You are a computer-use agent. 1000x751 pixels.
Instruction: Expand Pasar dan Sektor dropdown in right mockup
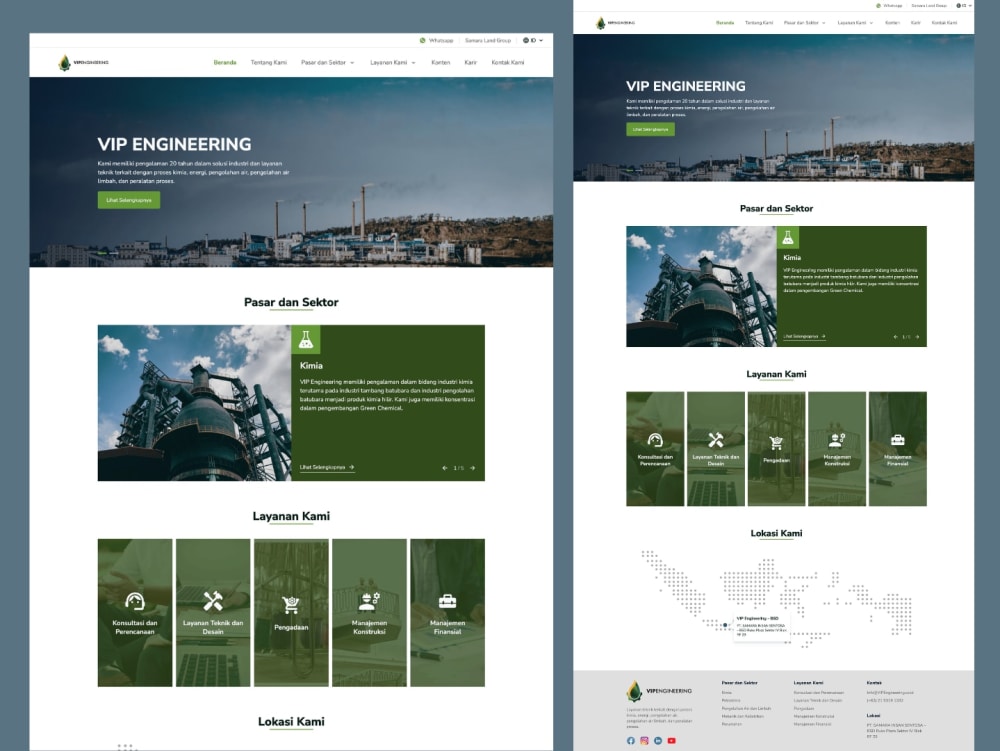pos(805,23)
